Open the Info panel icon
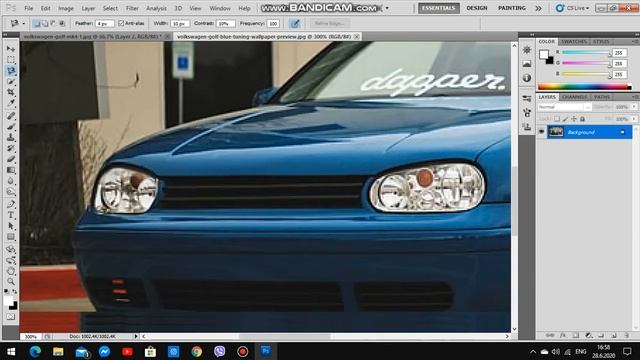 [x=527, y=78]
